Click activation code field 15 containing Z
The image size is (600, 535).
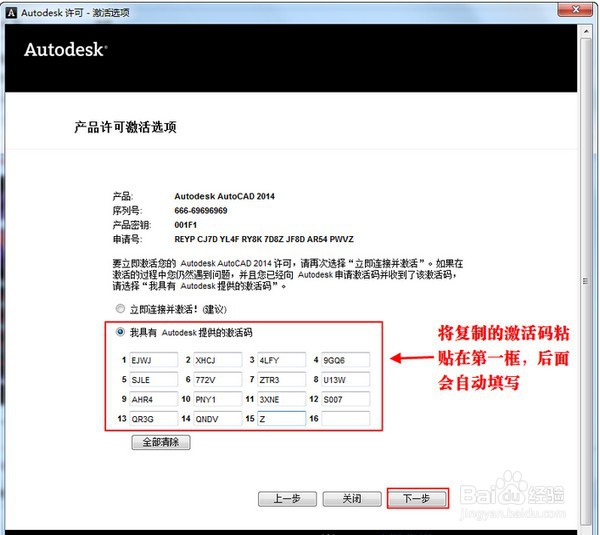281,418
